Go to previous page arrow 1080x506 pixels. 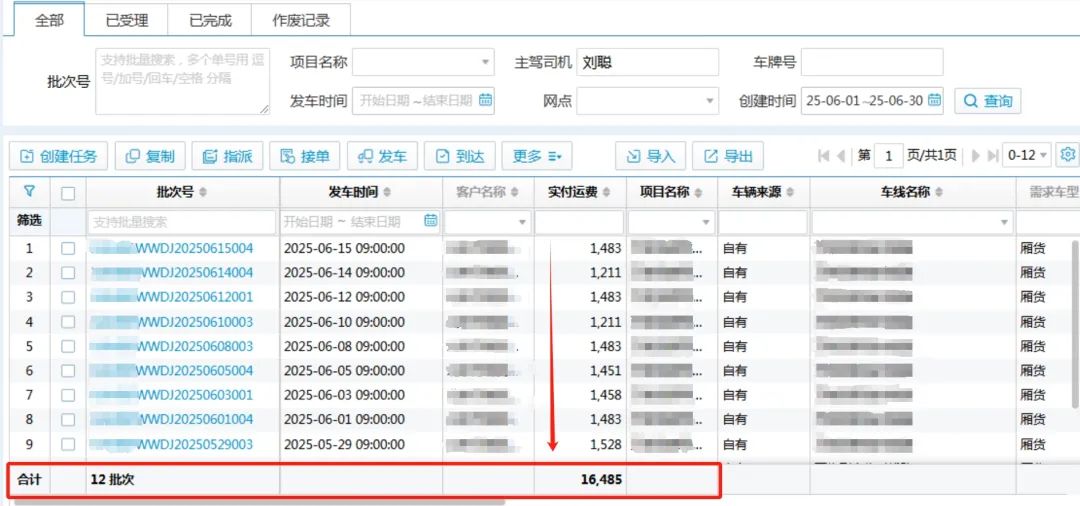point(841,156)
